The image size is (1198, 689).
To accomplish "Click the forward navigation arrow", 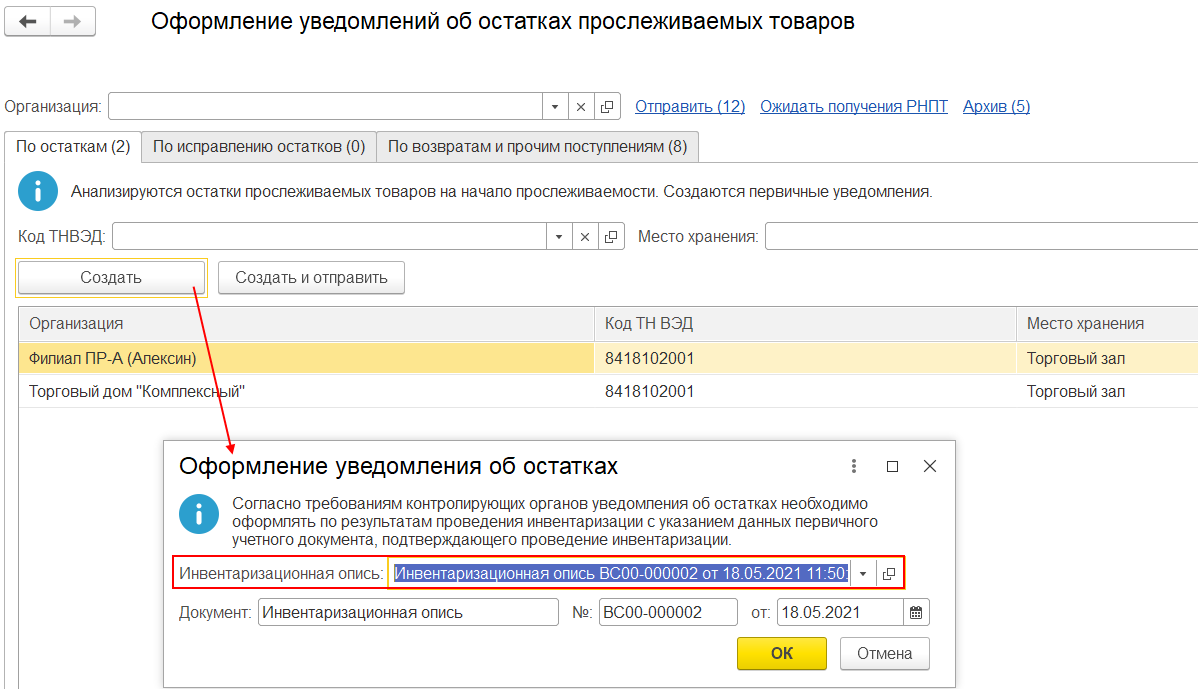I will pyautogui.click(x=72, y=22).
